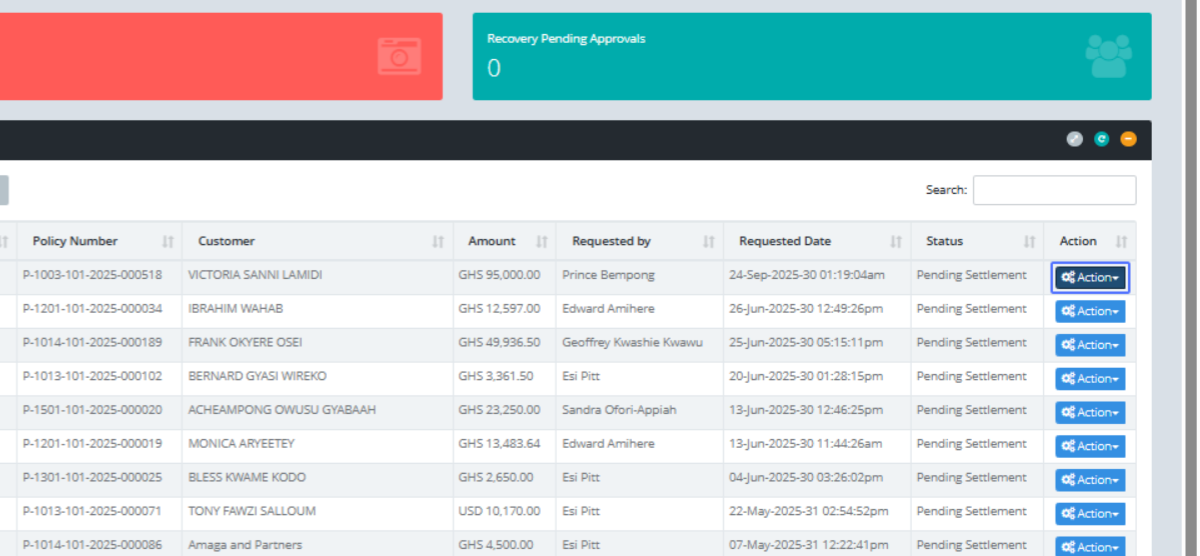Click the teal refresh panel icon

(1101, 140)
